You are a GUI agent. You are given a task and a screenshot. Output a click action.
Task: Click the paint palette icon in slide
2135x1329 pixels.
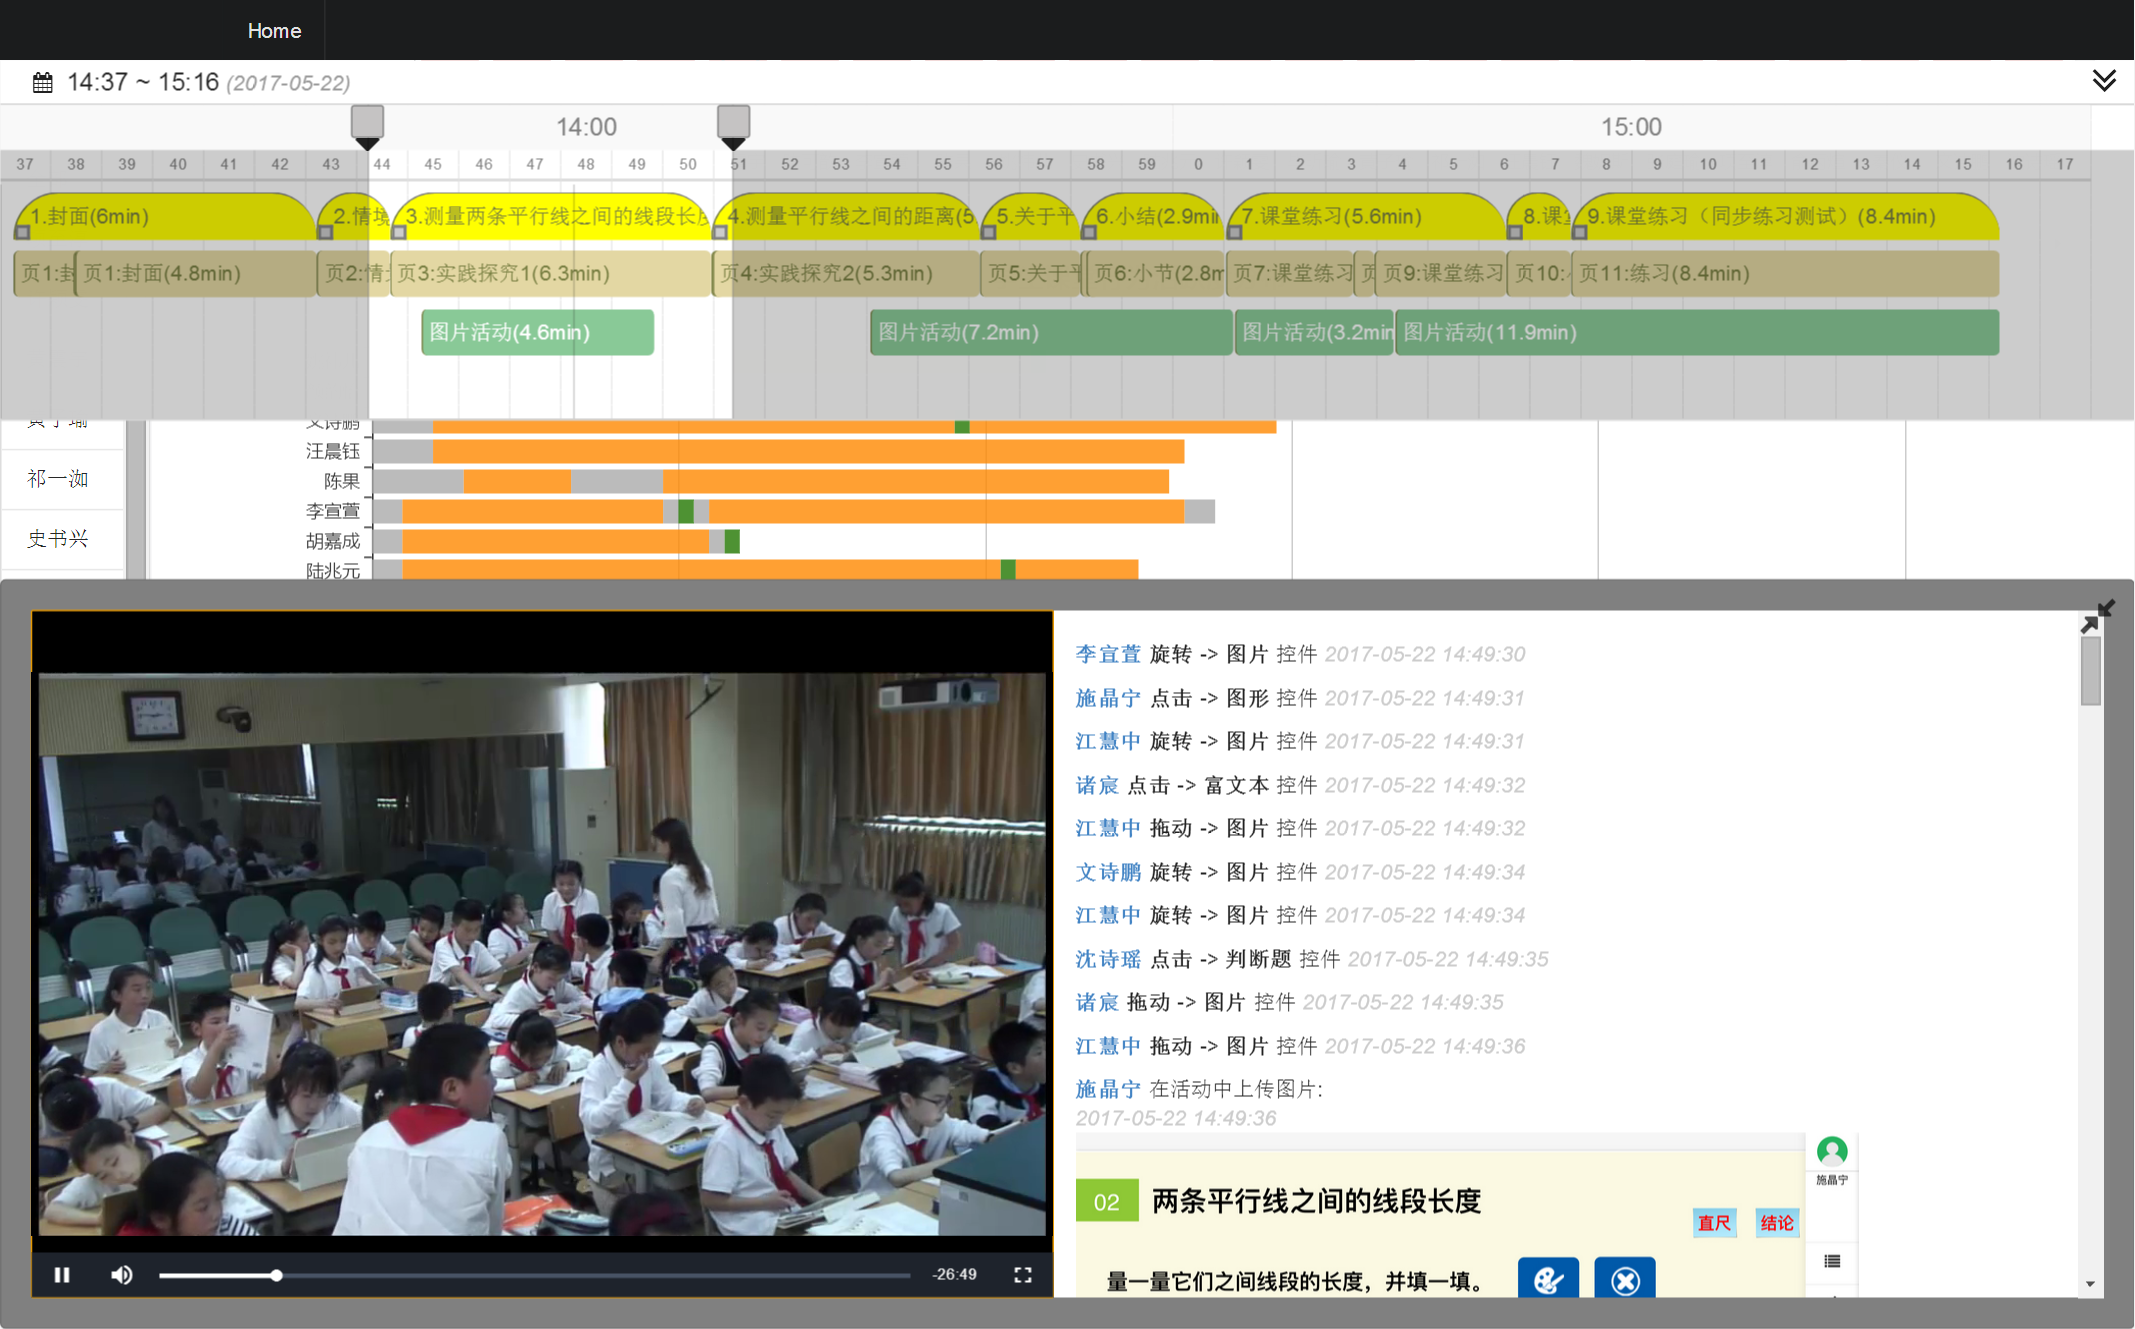1547,1279
